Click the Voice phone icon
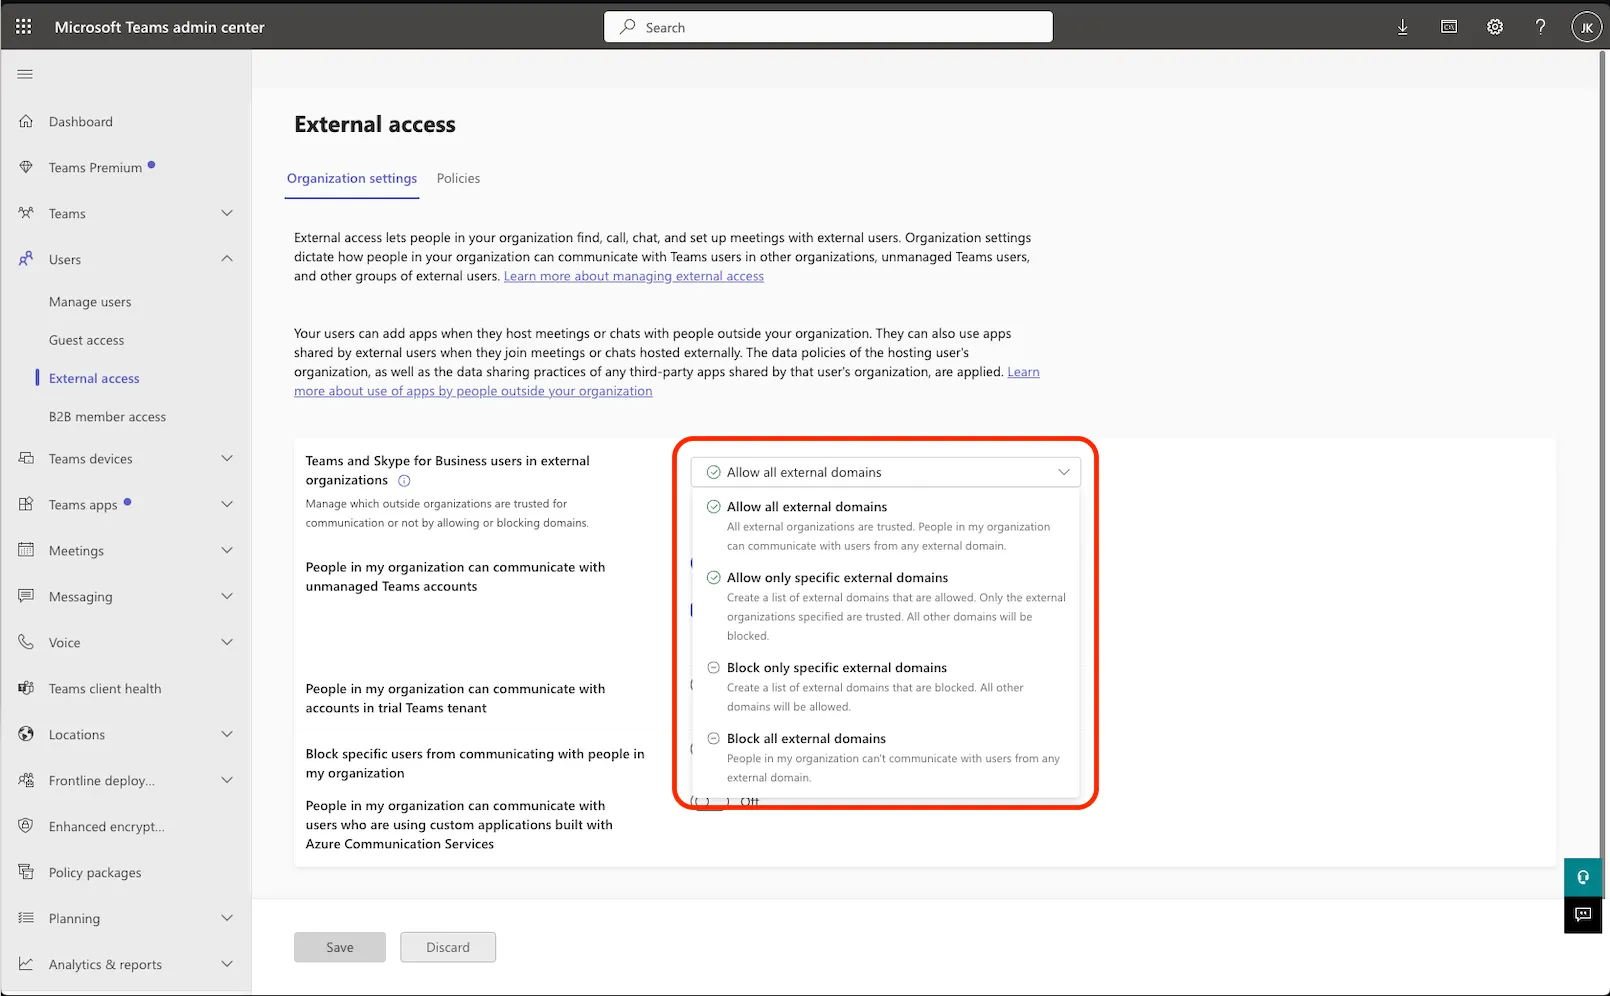This screenshot has height=996, width=1610. (x=26, y=642)
